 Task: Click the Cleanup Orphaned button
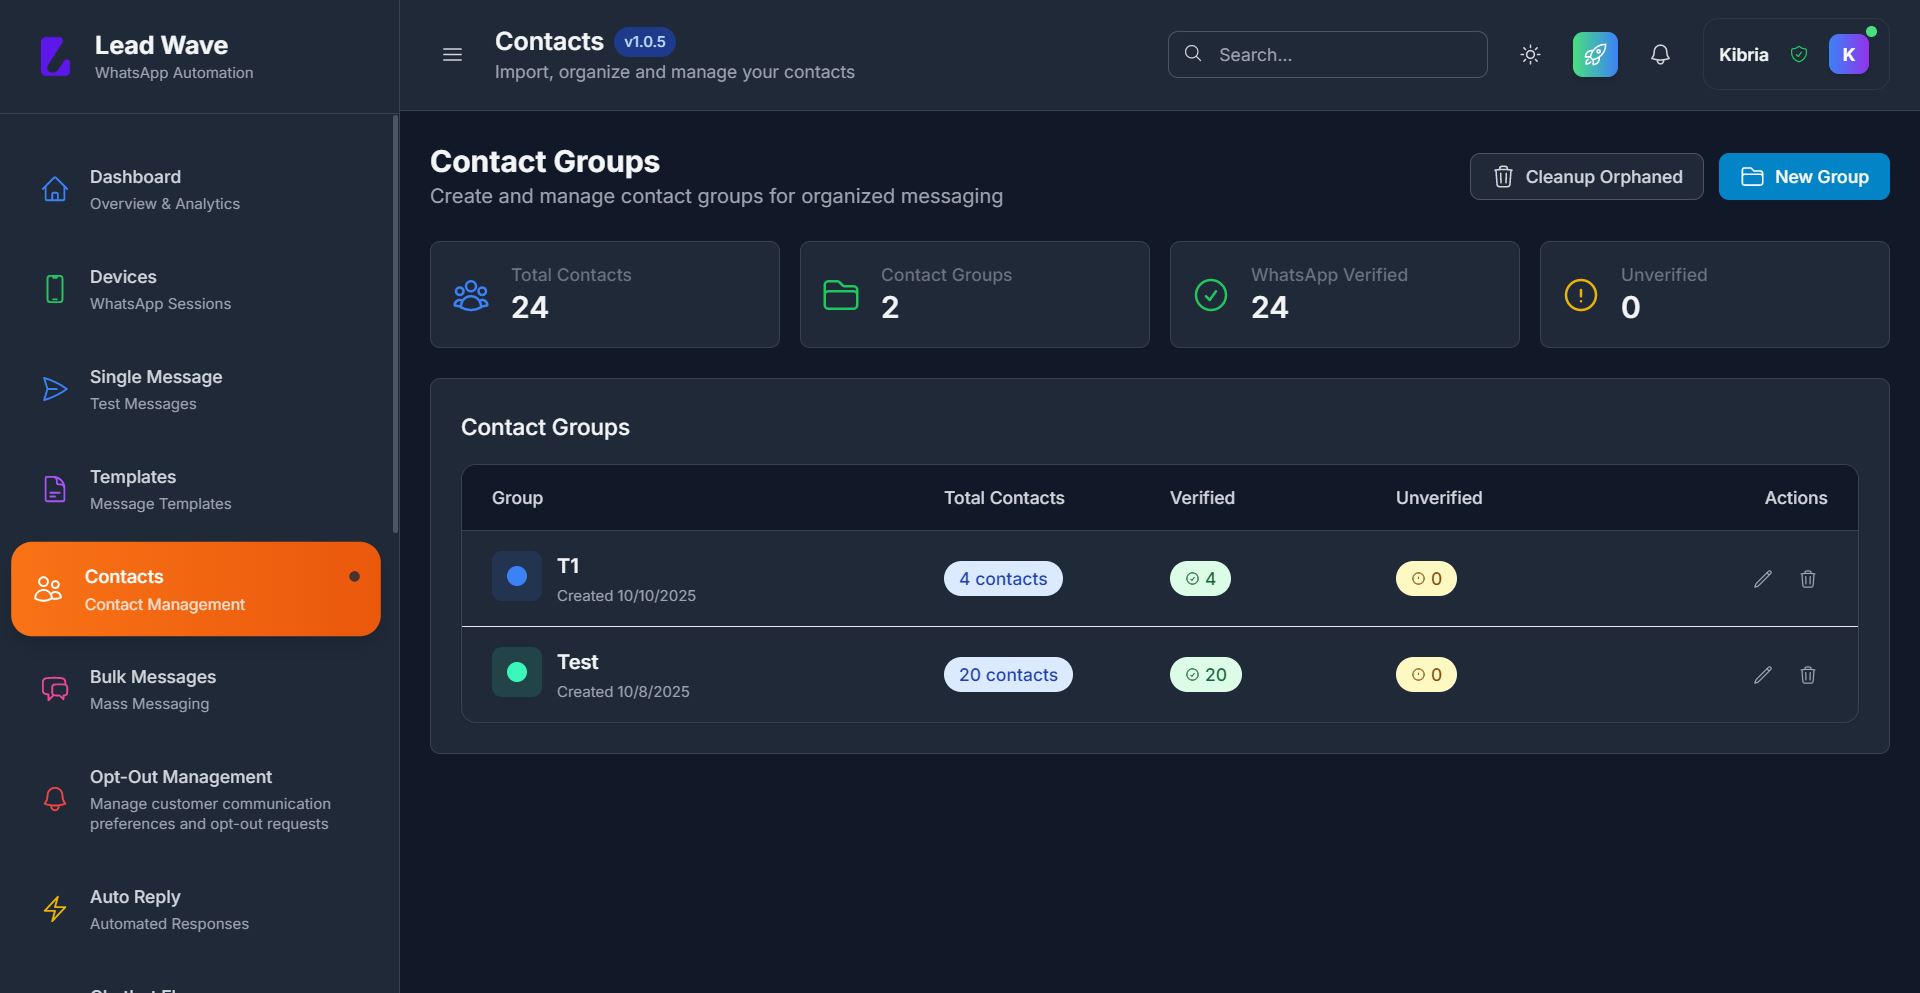tap(1586, 177)
